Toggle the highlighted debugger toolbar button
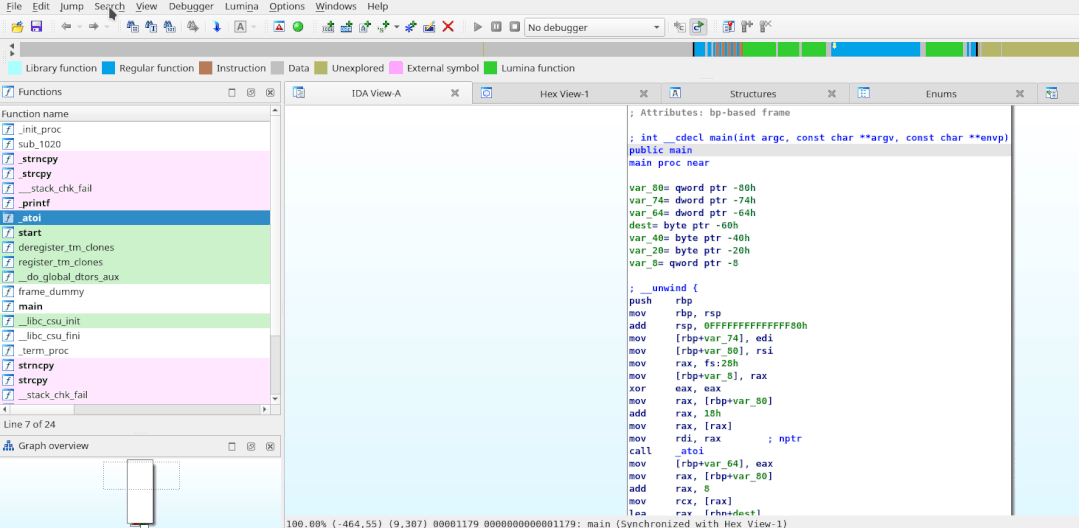 coord(697,26)
